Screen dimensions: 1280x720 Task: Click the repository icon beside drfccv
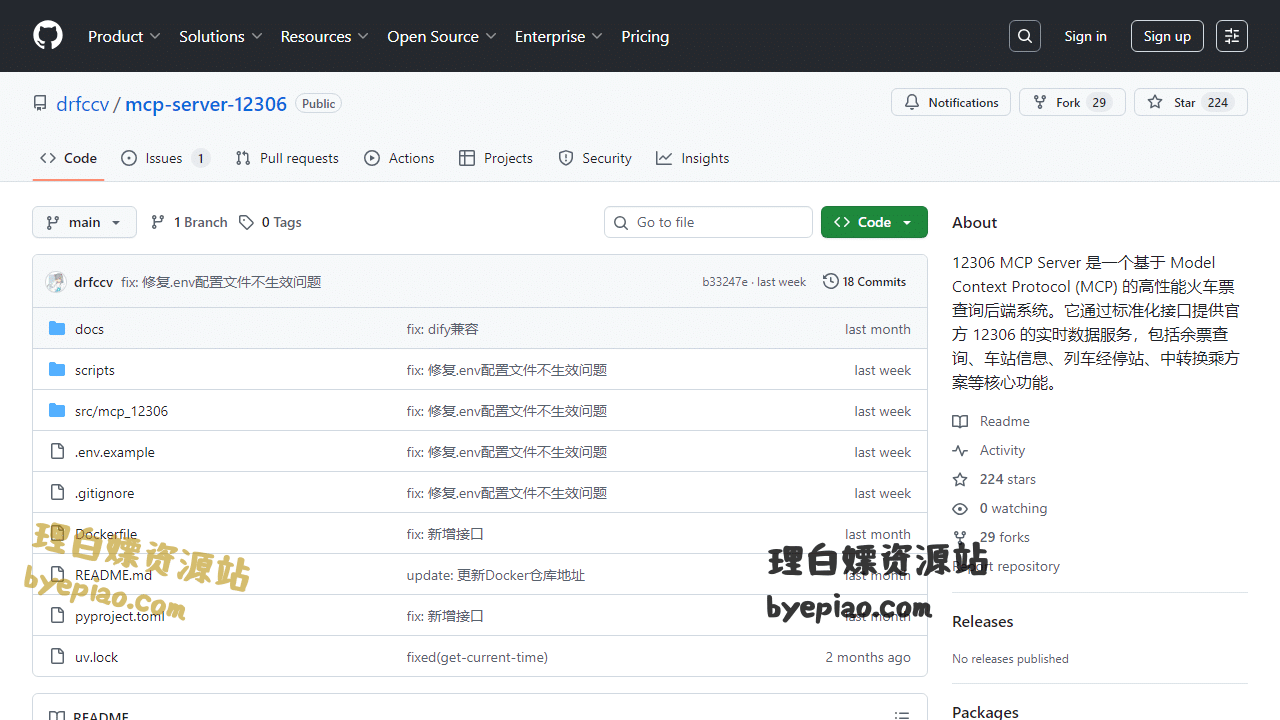pos(40,103)
